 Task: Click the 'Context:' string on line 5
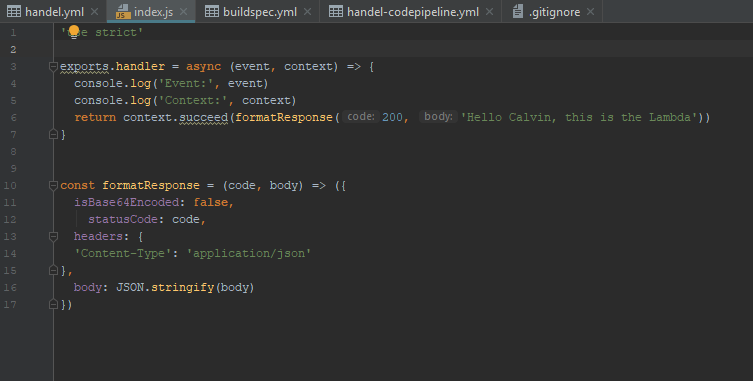point(193,100)
